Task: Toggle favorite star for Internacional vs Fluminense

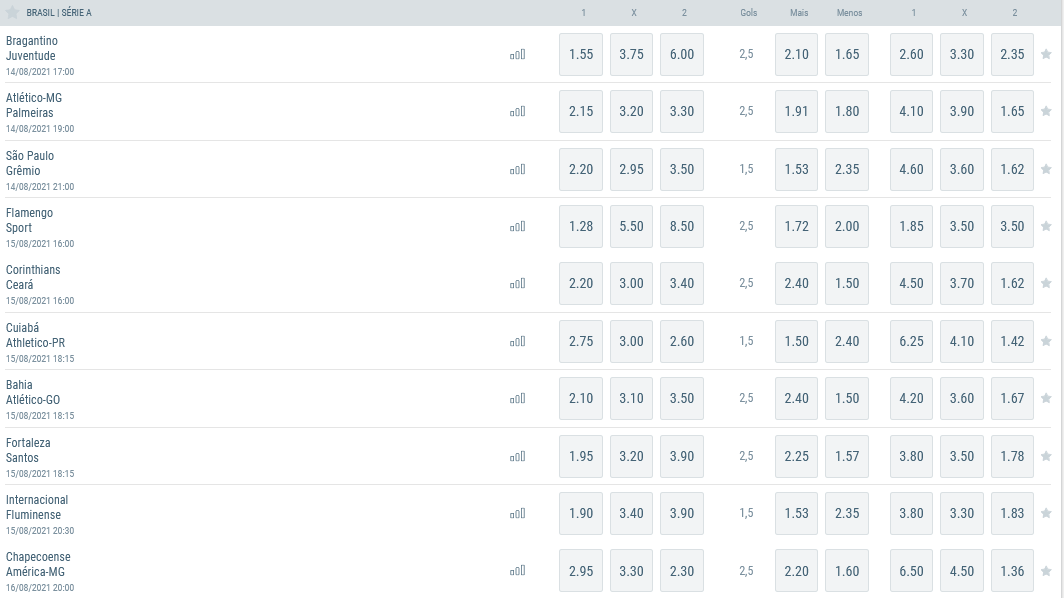Action: coord(1046,513)
